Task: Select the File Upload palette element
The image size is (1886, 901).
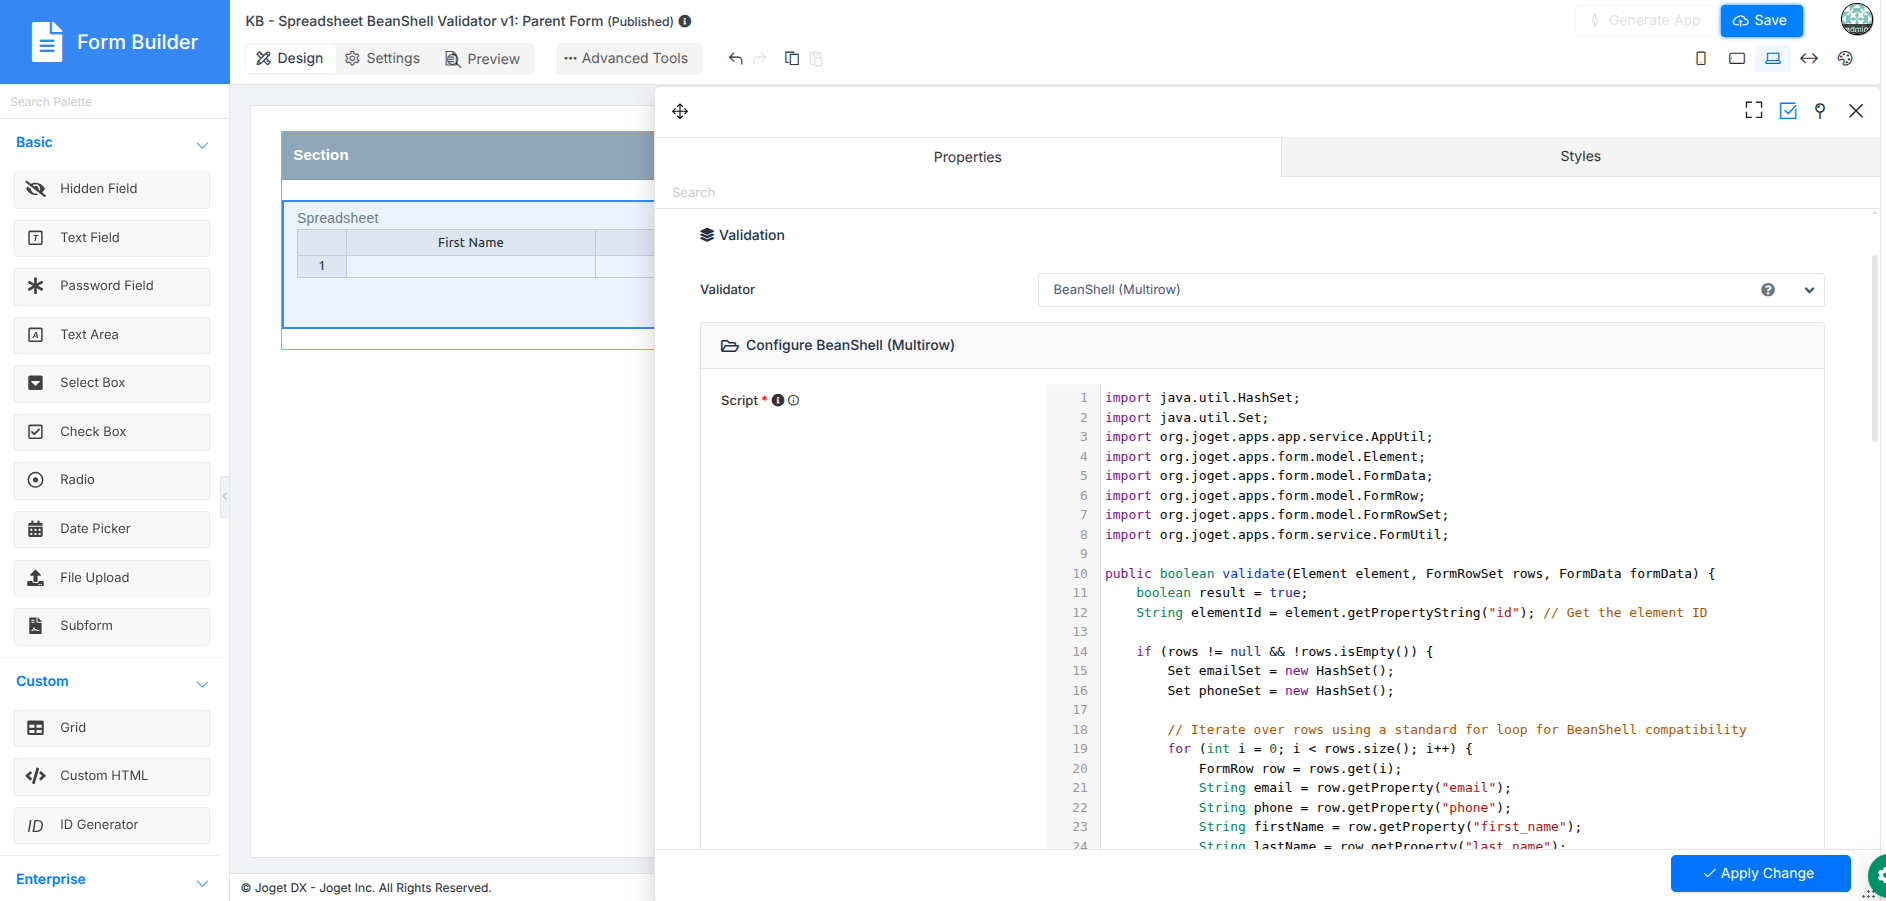Action: (x=112, y=578)
